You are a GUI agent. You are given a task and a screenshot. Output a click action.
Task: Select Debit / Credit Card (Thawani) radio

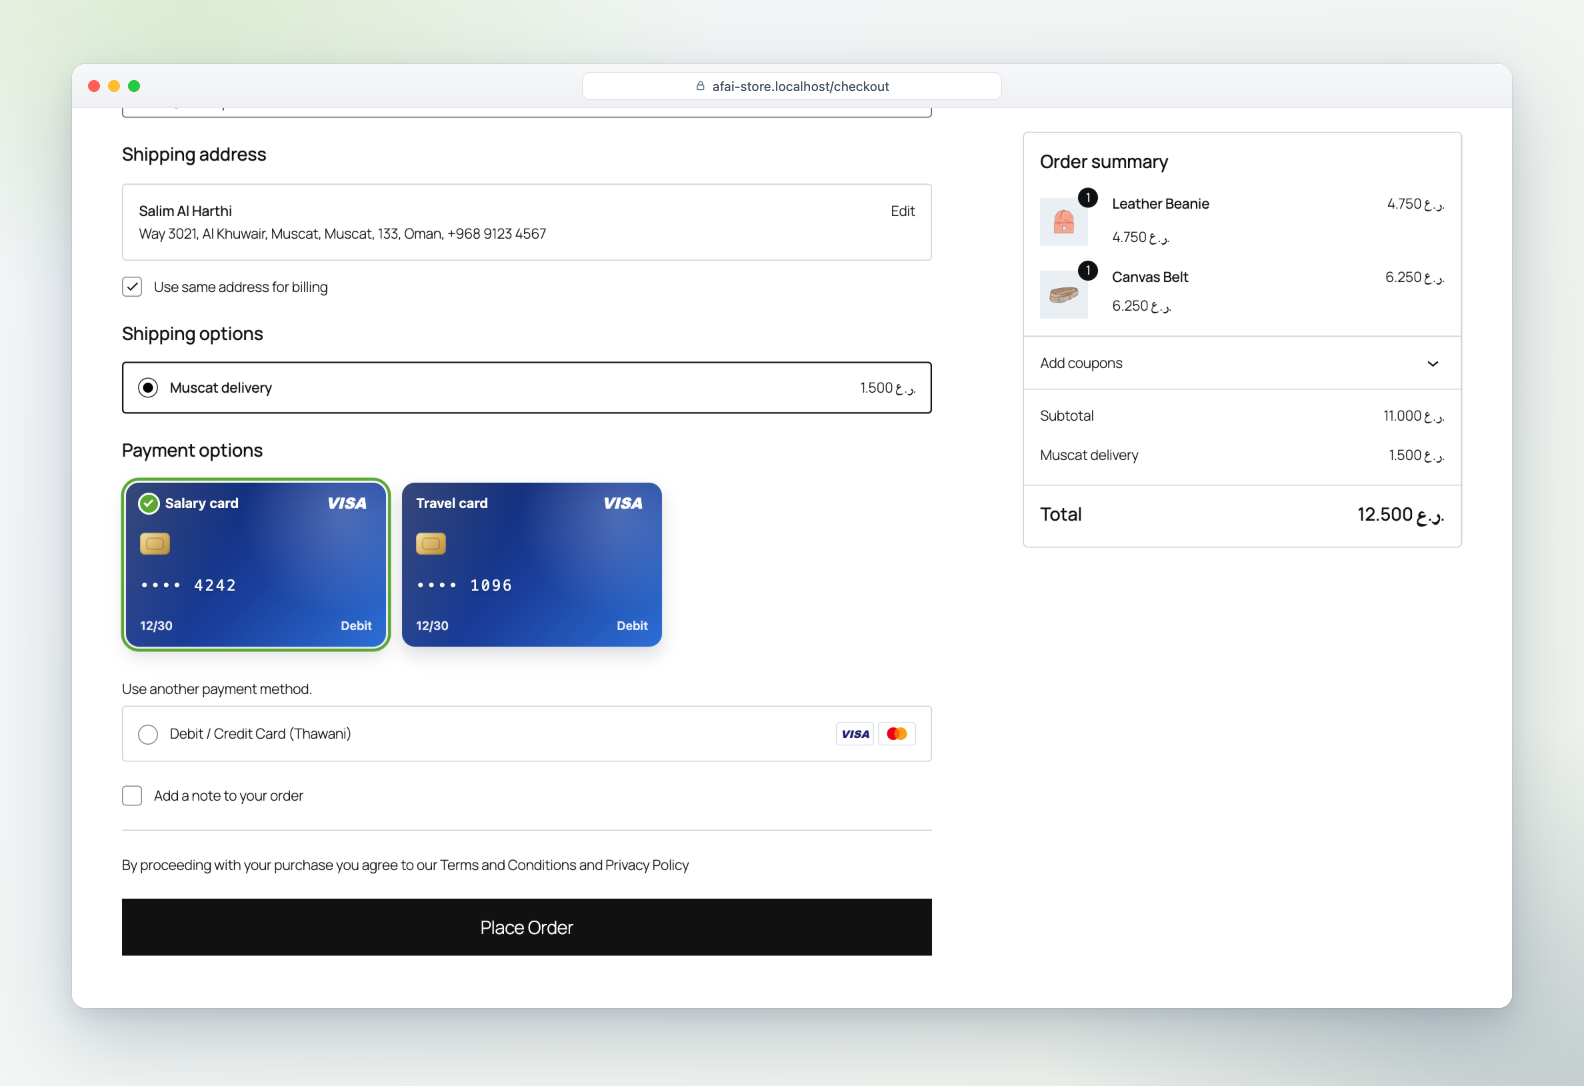point(148,735)
